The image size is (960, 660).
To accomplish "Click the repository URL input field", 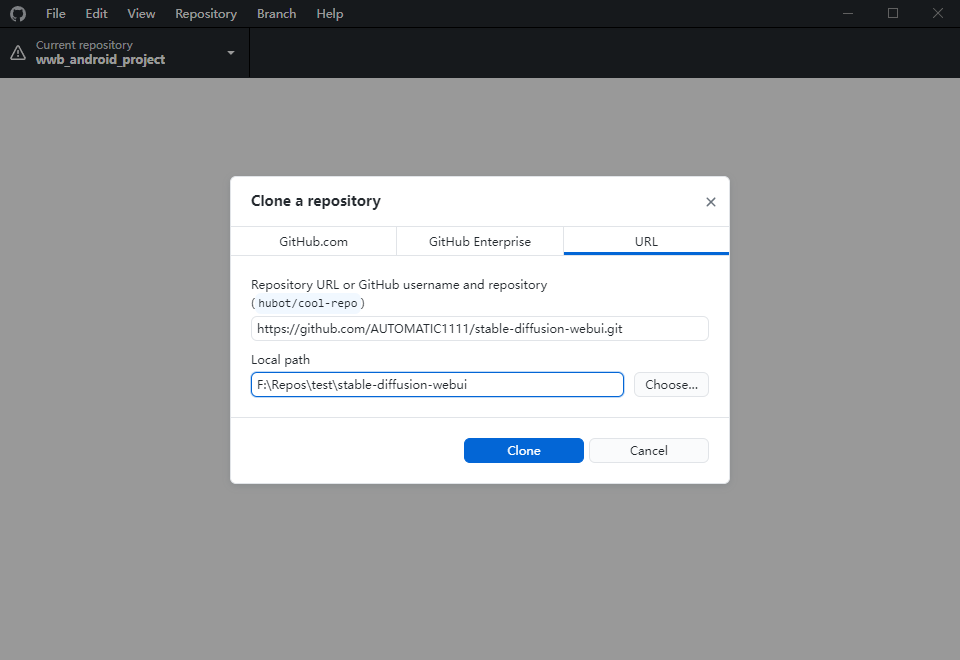I will tap(480, 328).
